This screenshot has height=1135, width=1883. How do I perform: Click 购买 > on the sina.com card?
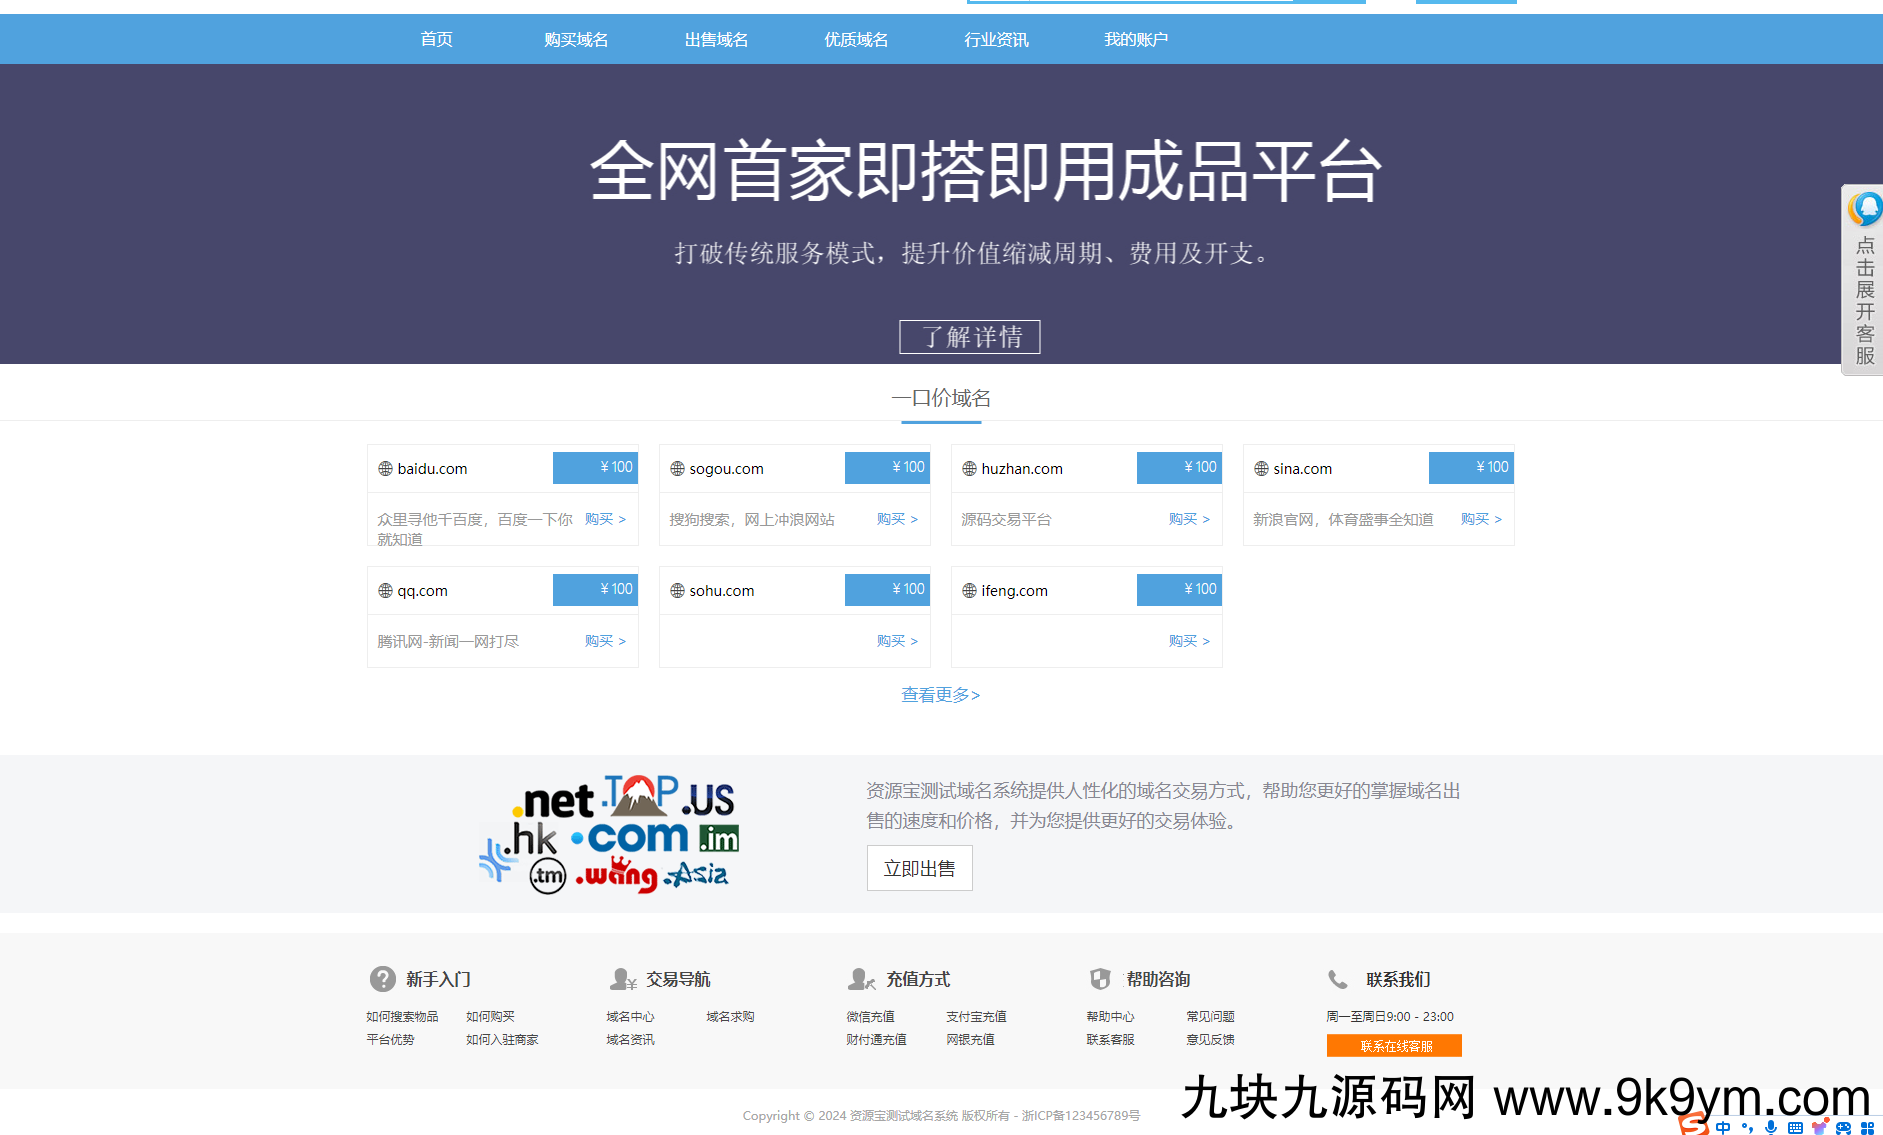[x=1481, y=519]
